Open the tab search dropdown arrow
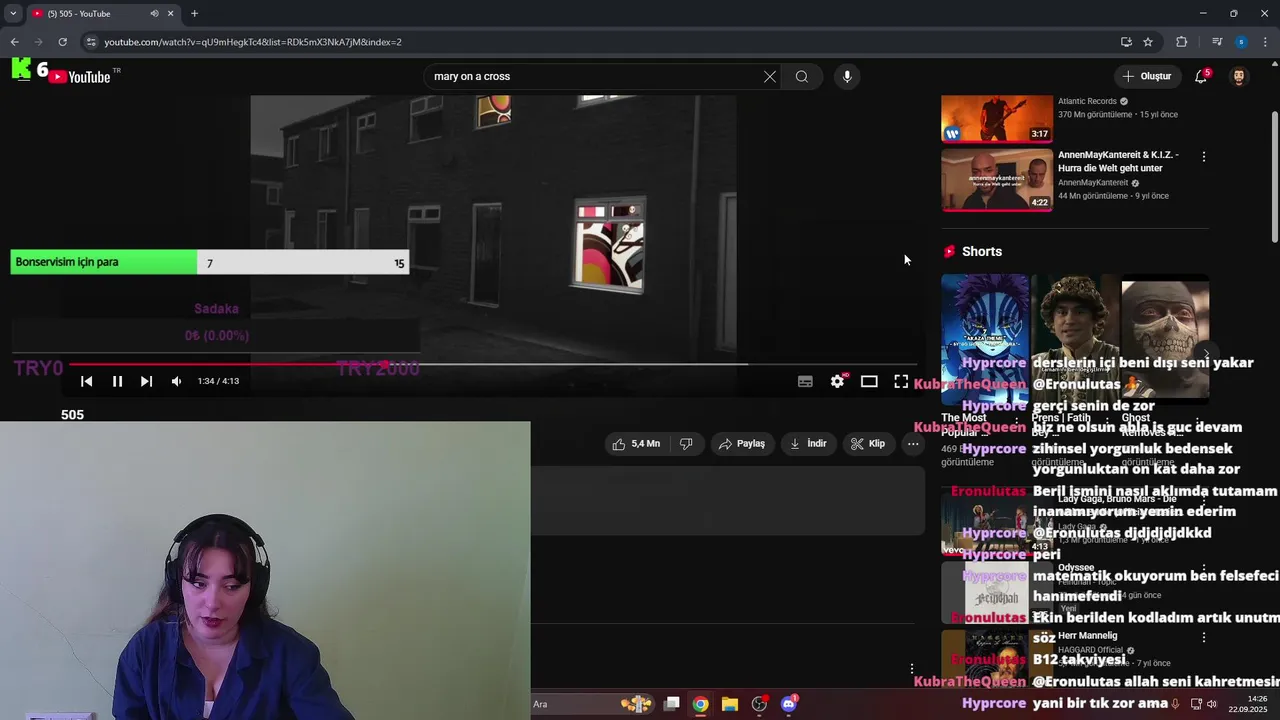This screenshot has height=720, width=1280. pos(13,13)
